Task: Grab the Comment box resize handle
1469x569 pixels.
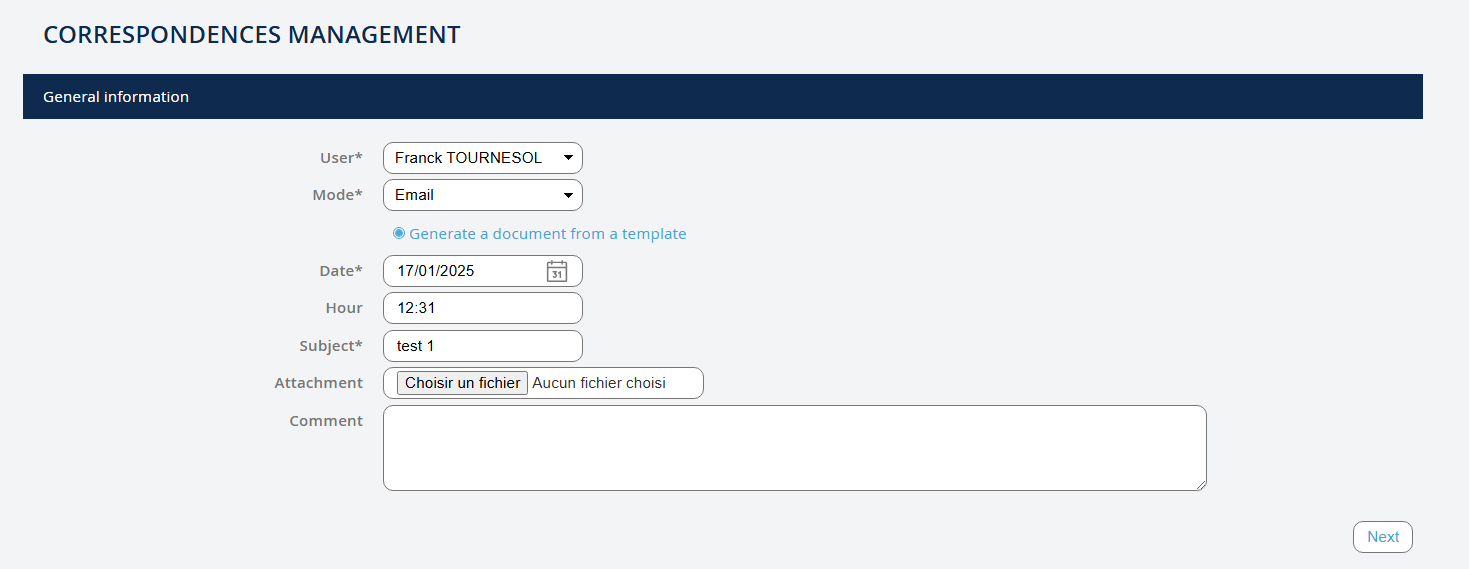Action: [1200, 484]
